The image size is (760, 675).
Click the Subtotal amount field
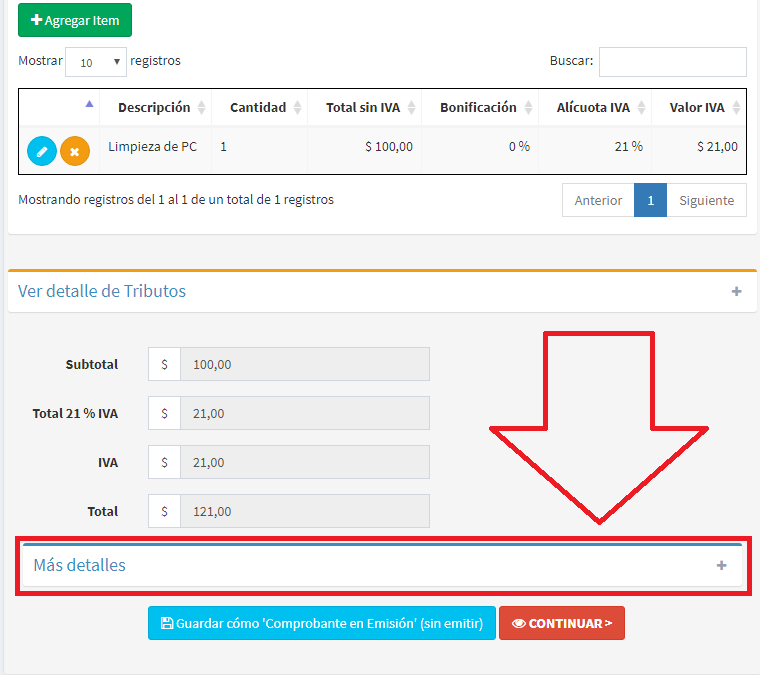pos(304,364)
